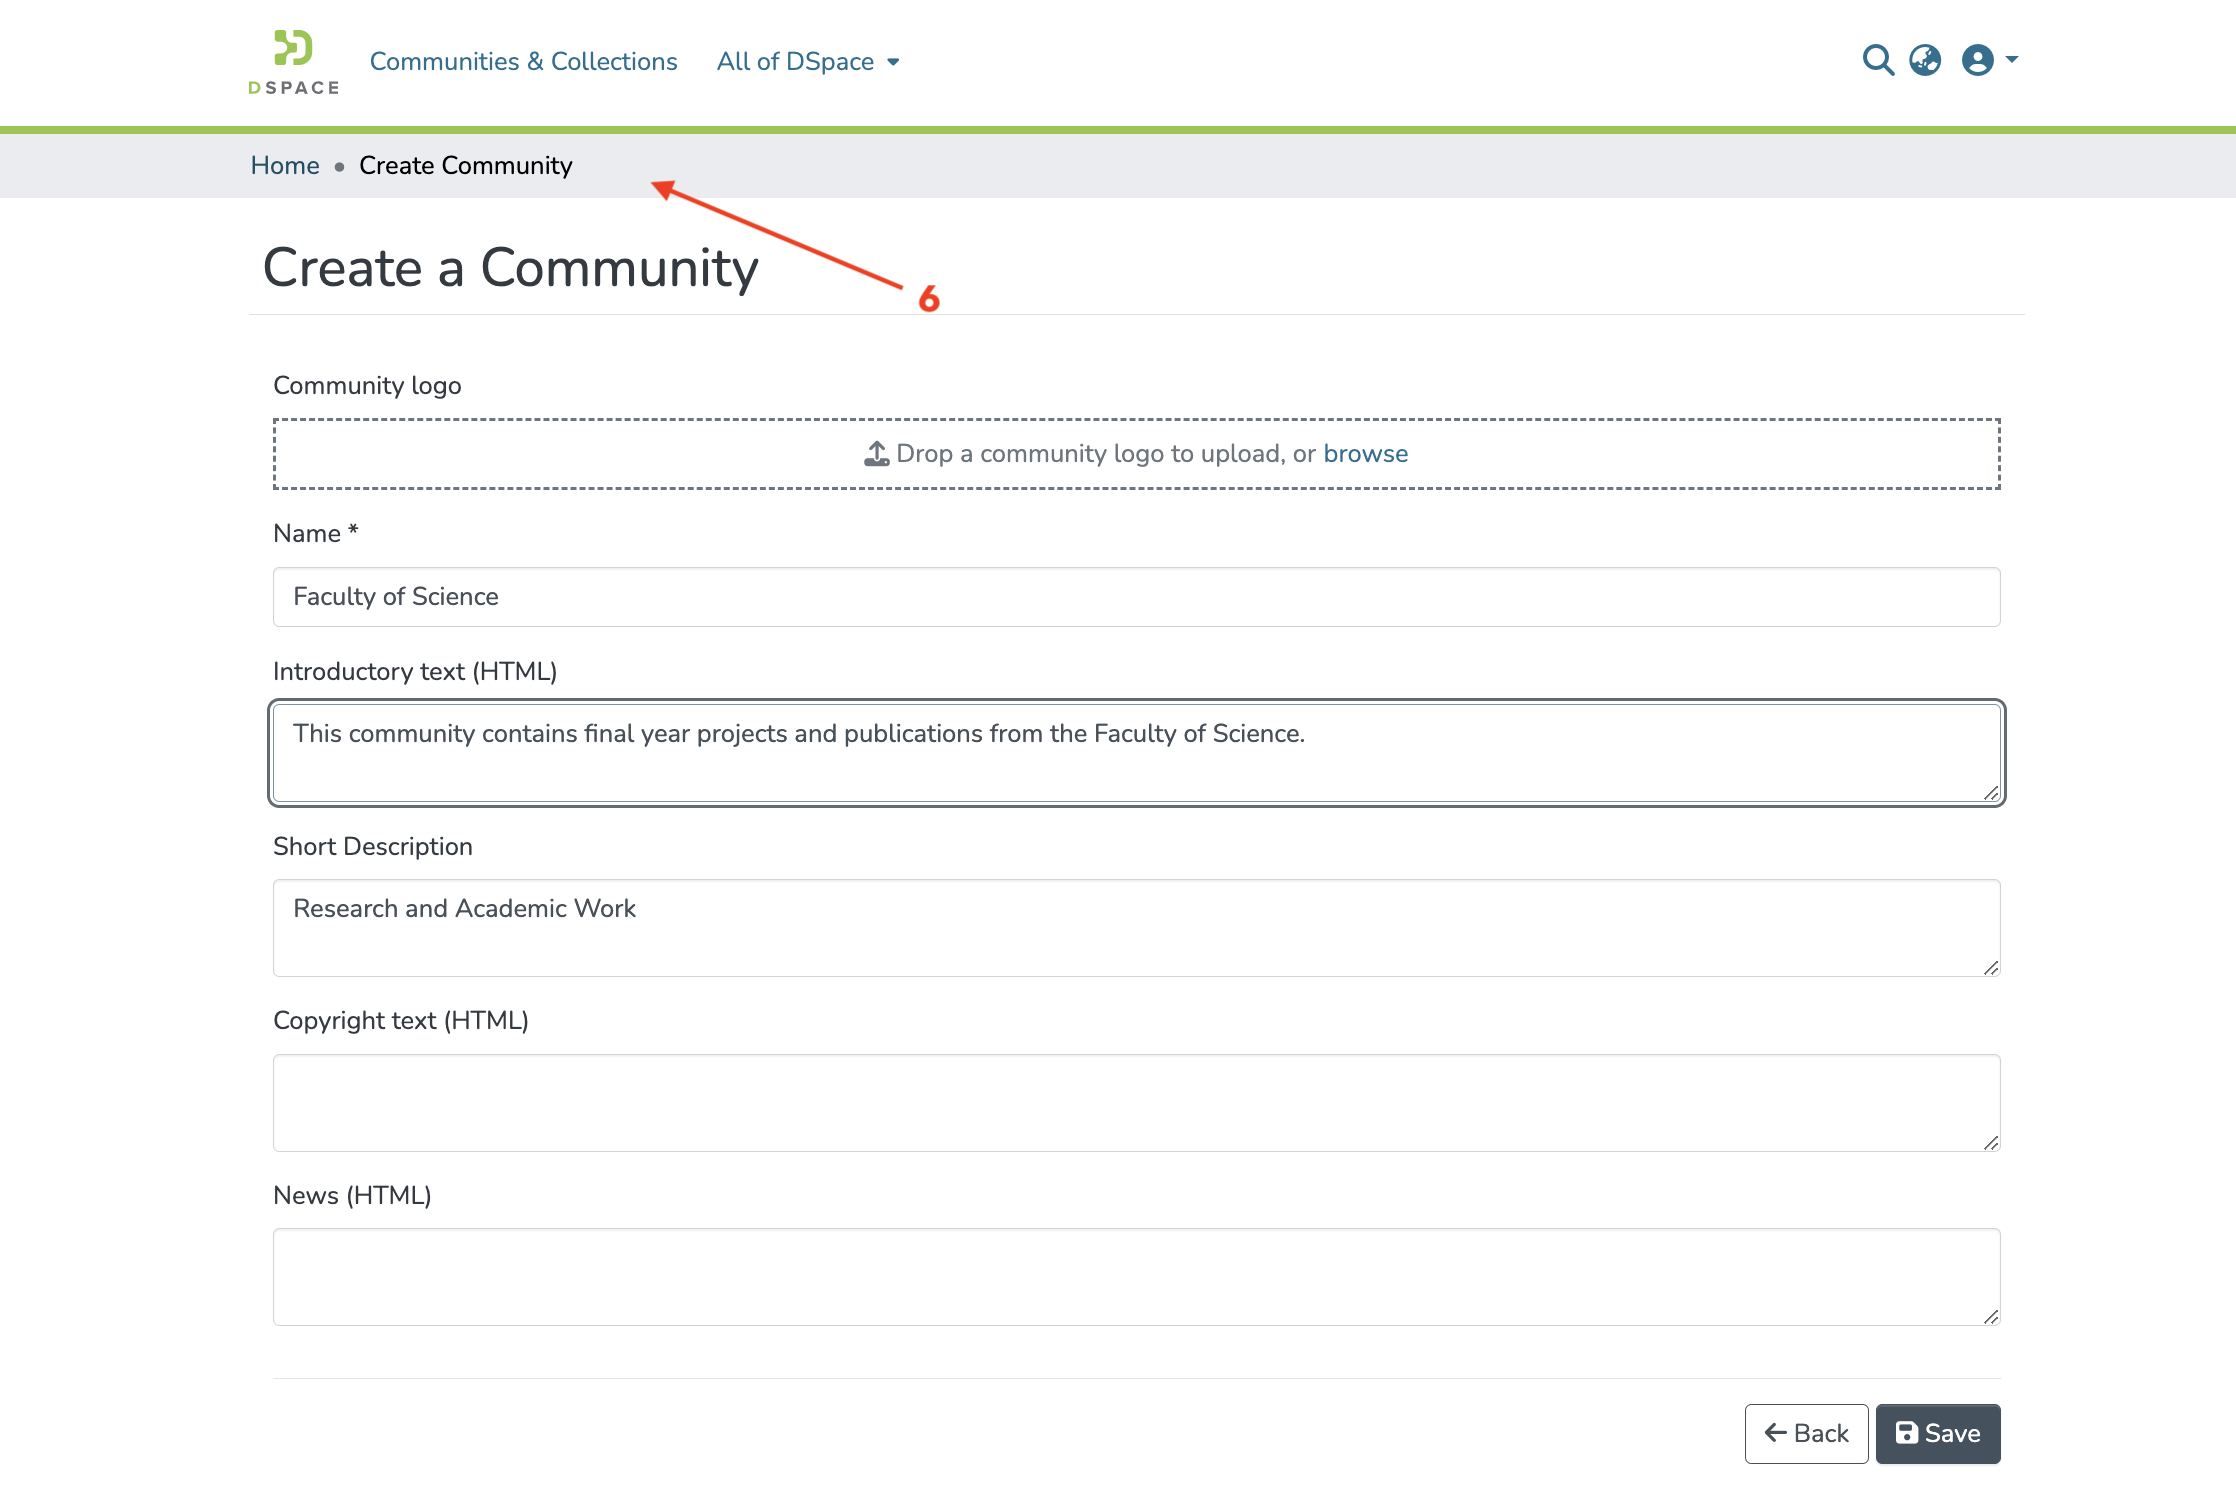Screen dimensions: 2236x1494
Task: Open the user profile avatar menu
Action: point(1978,61)
